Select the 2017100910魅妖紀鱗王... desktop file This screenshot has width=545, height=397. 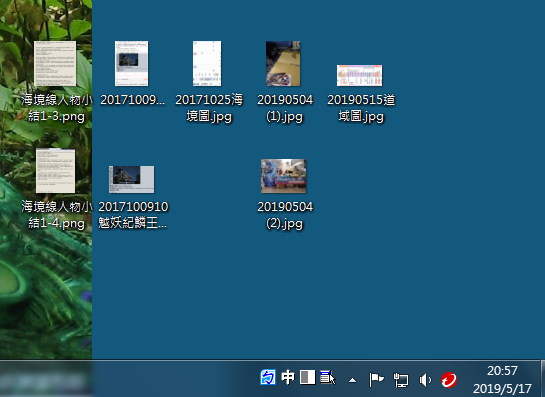[x=131, y=179]
